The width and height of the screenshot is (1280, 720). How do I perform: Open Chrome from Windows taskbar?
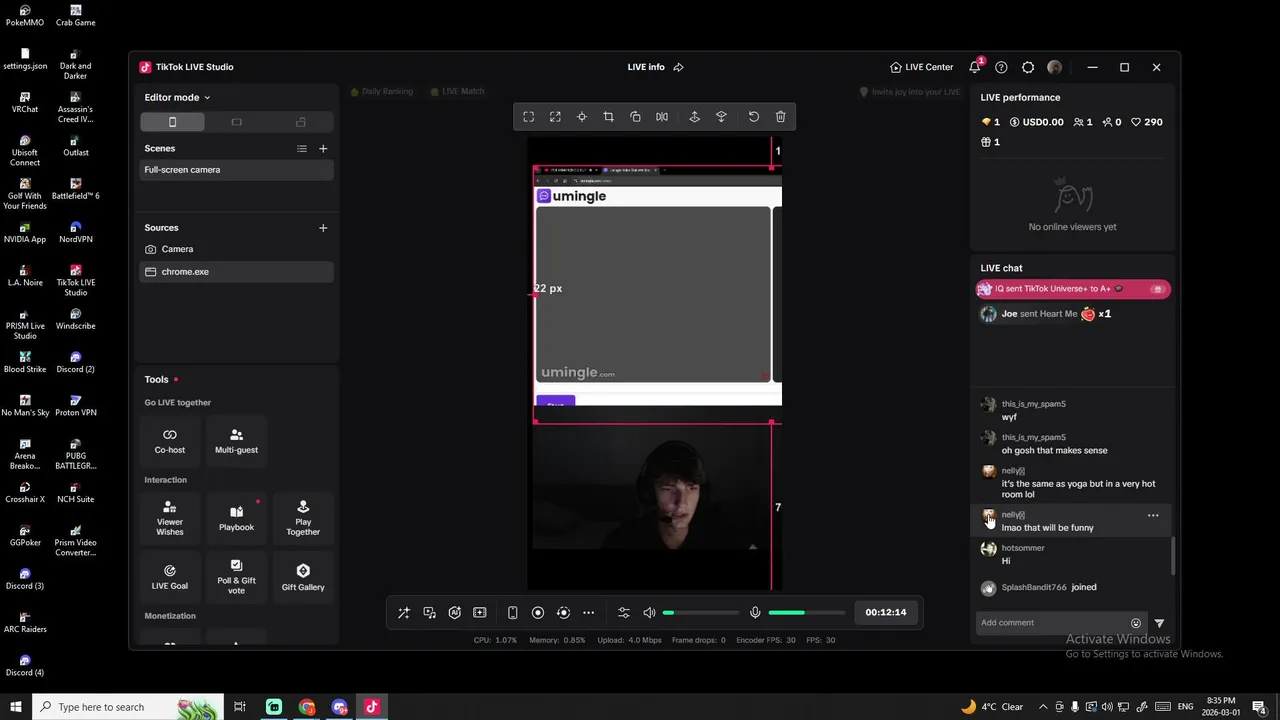pyautogui.click(x=307, y=707)
